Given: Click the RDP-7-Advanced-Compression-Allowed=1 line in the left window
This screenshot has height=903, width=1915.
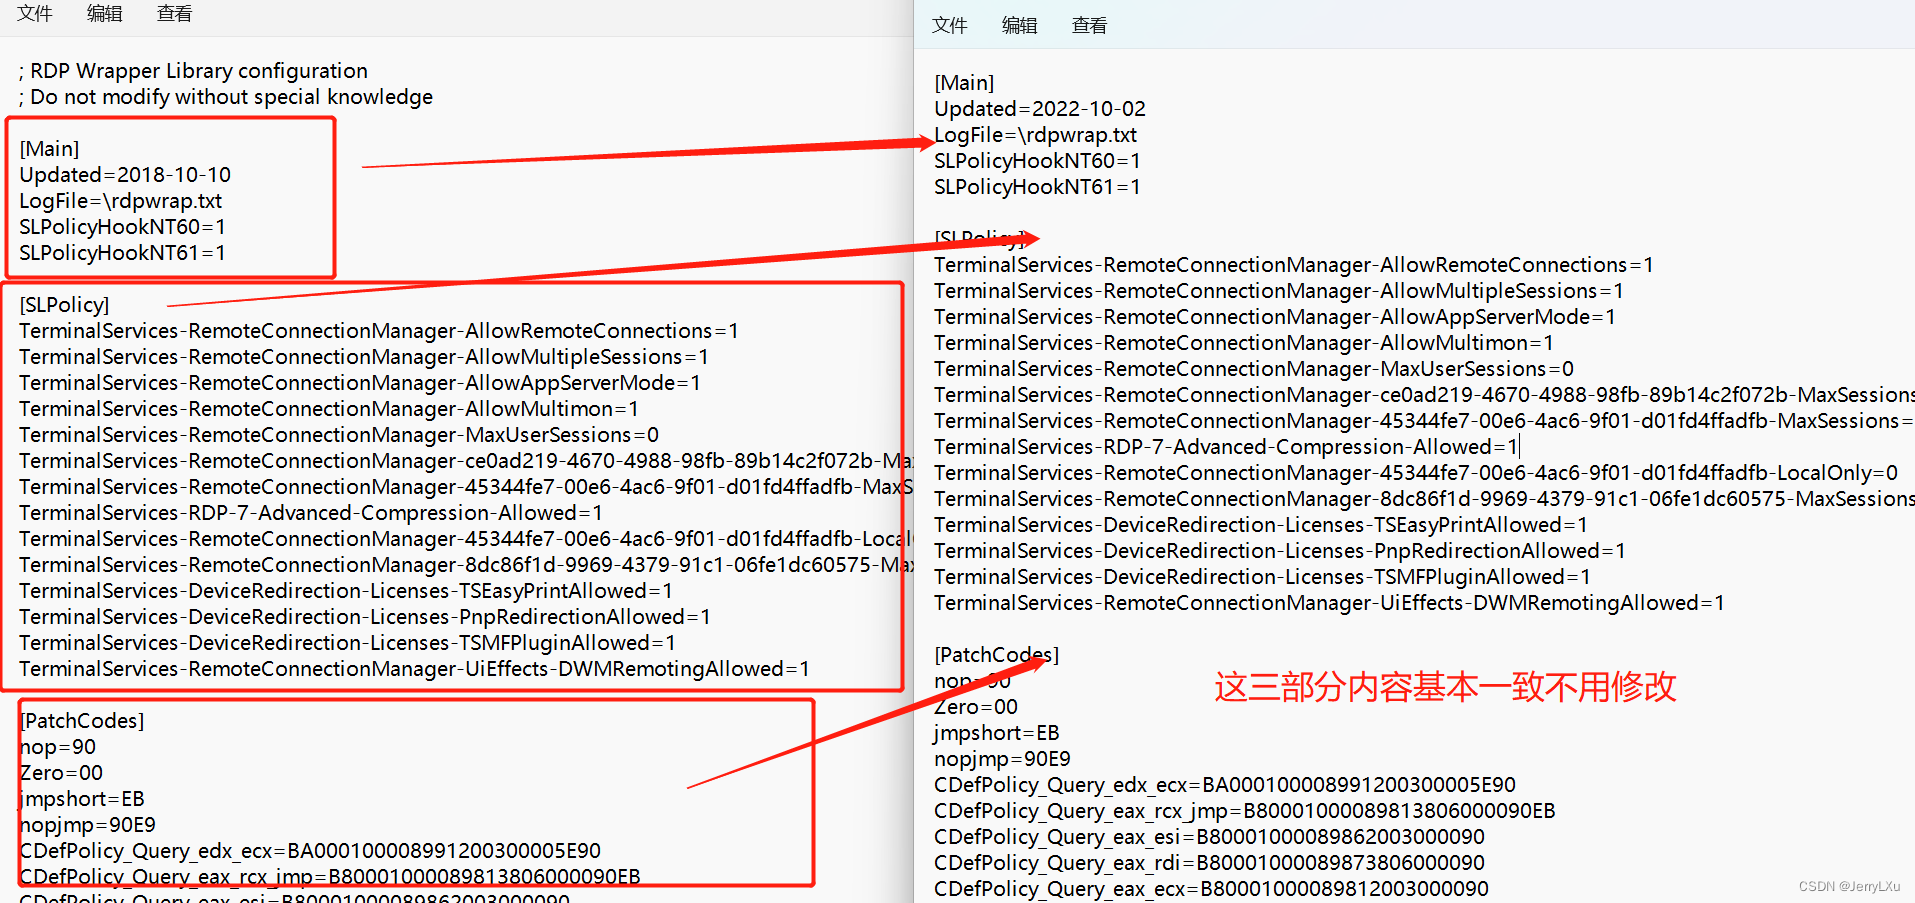Looking at the screenshot, I should pyautogui.click(x=311, y=513).
